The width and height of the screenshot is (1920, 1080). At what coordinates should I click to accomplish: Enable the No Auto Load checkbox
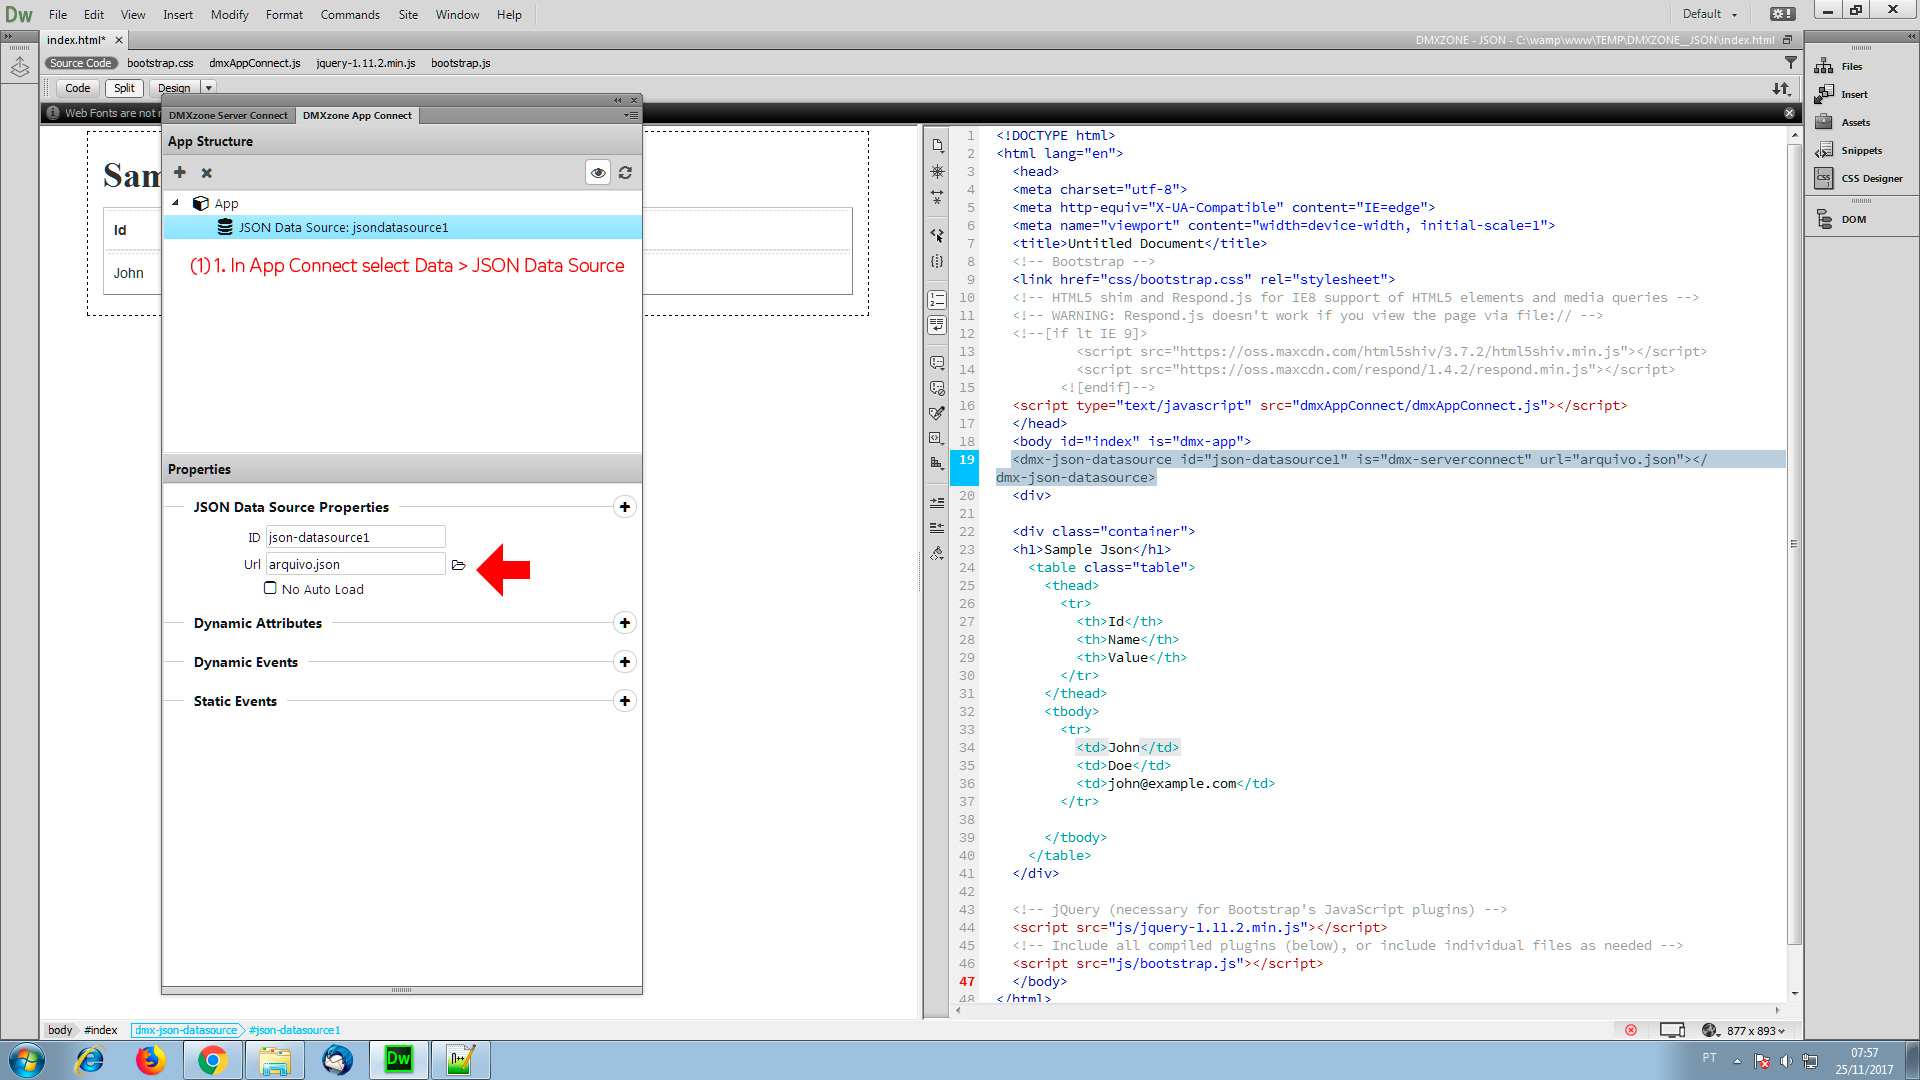(x=270, y=588)
